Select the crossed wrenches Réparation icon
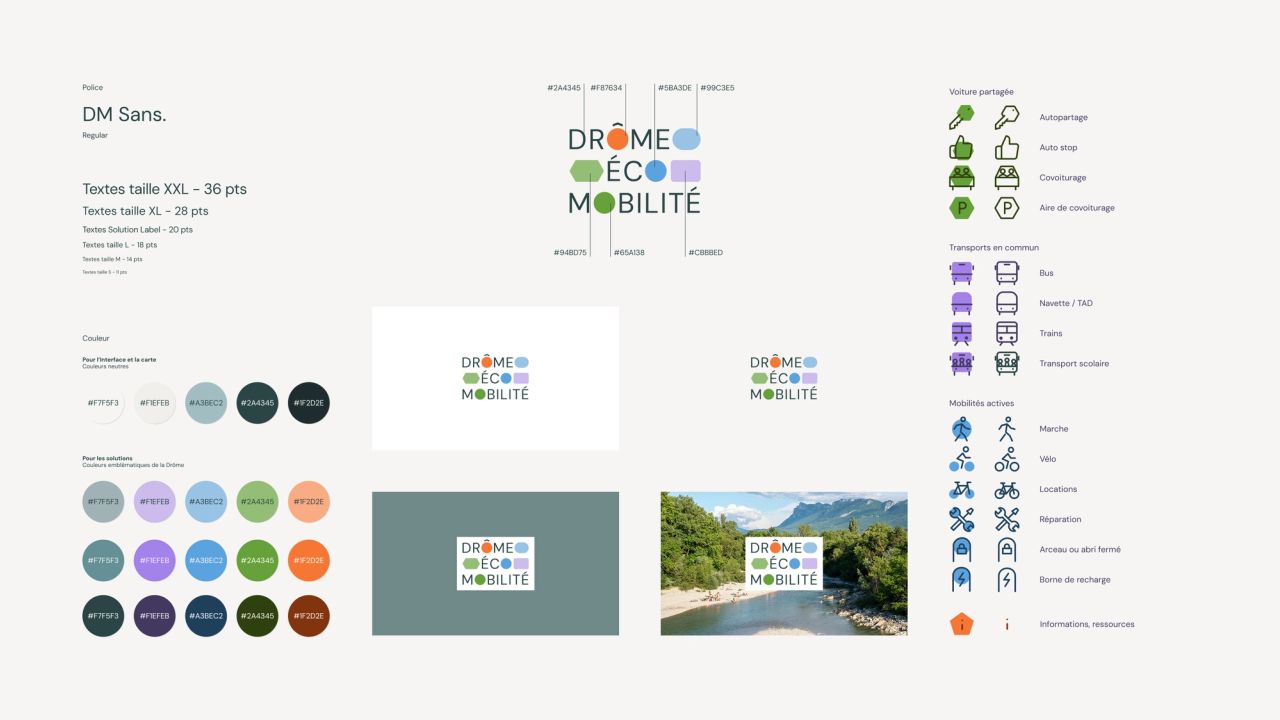The height and width of the screenshot is (720, 1280). 961,519
